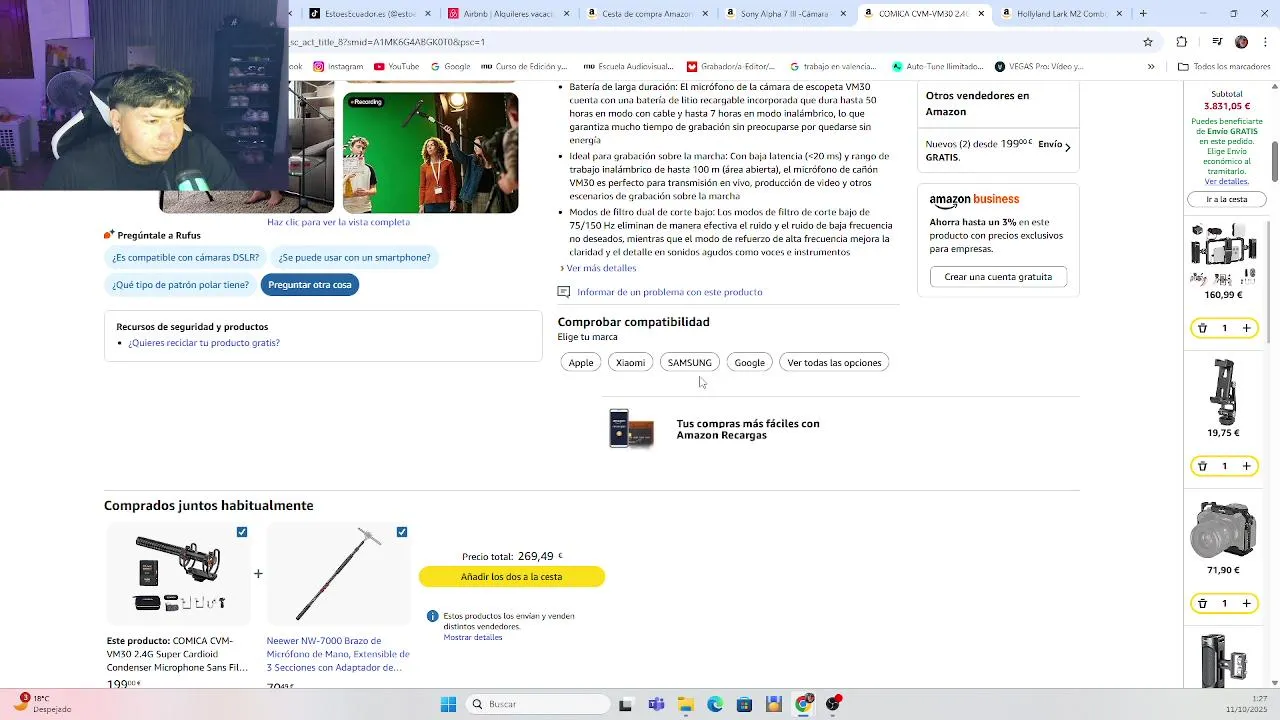The image size is (1280, 720).
Task: Click 'Ver detalles' link under free shipping
Action: click(1226, 182)
